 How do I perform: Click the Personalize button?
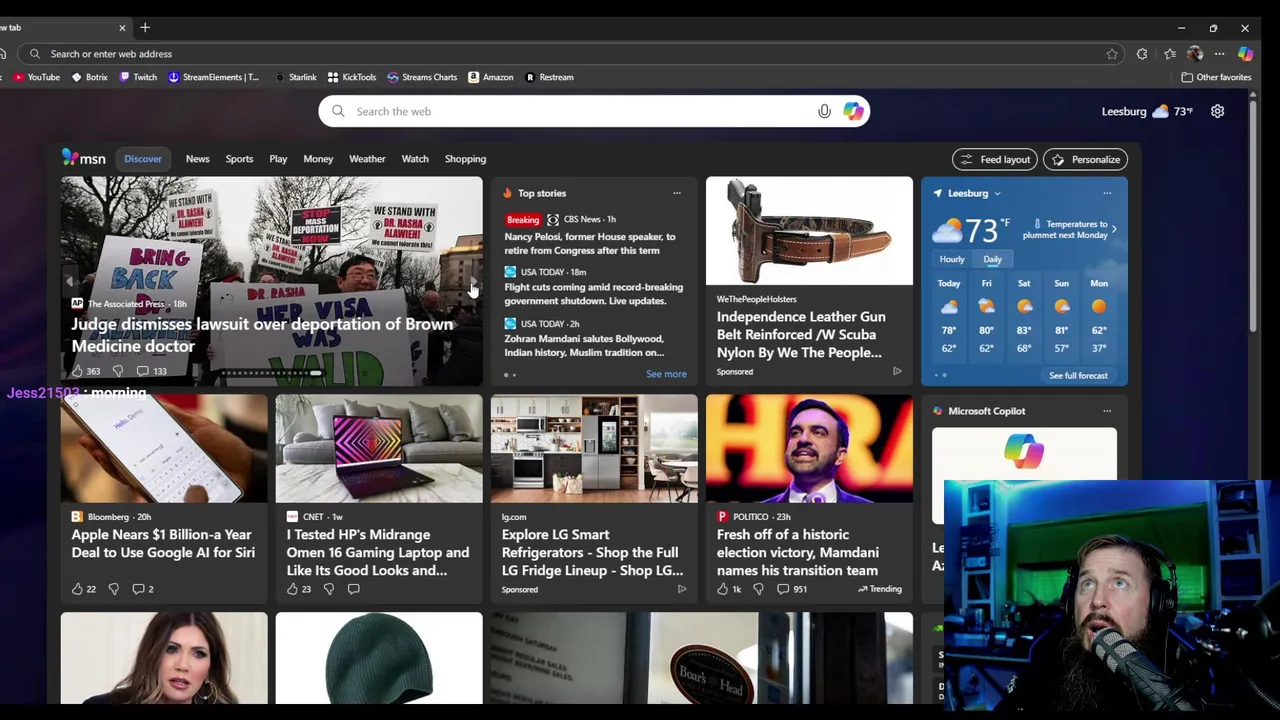tap(1086, 159)
